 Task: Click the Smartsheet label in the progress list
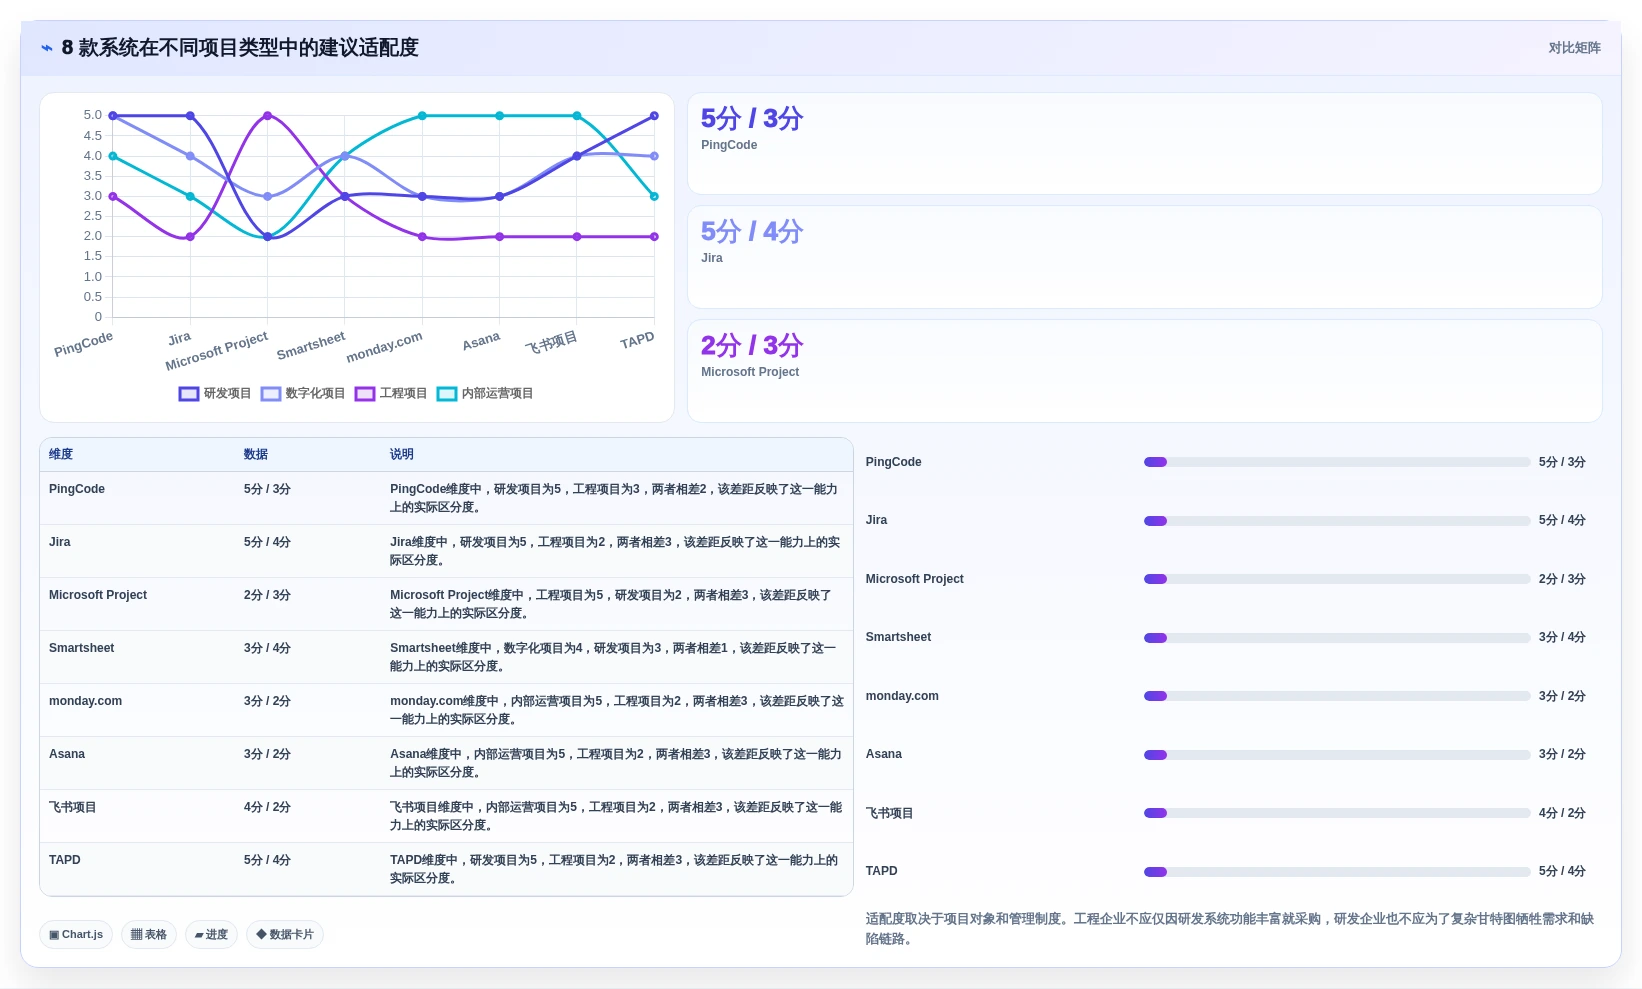pyautogui.click(x=899, y=637)
